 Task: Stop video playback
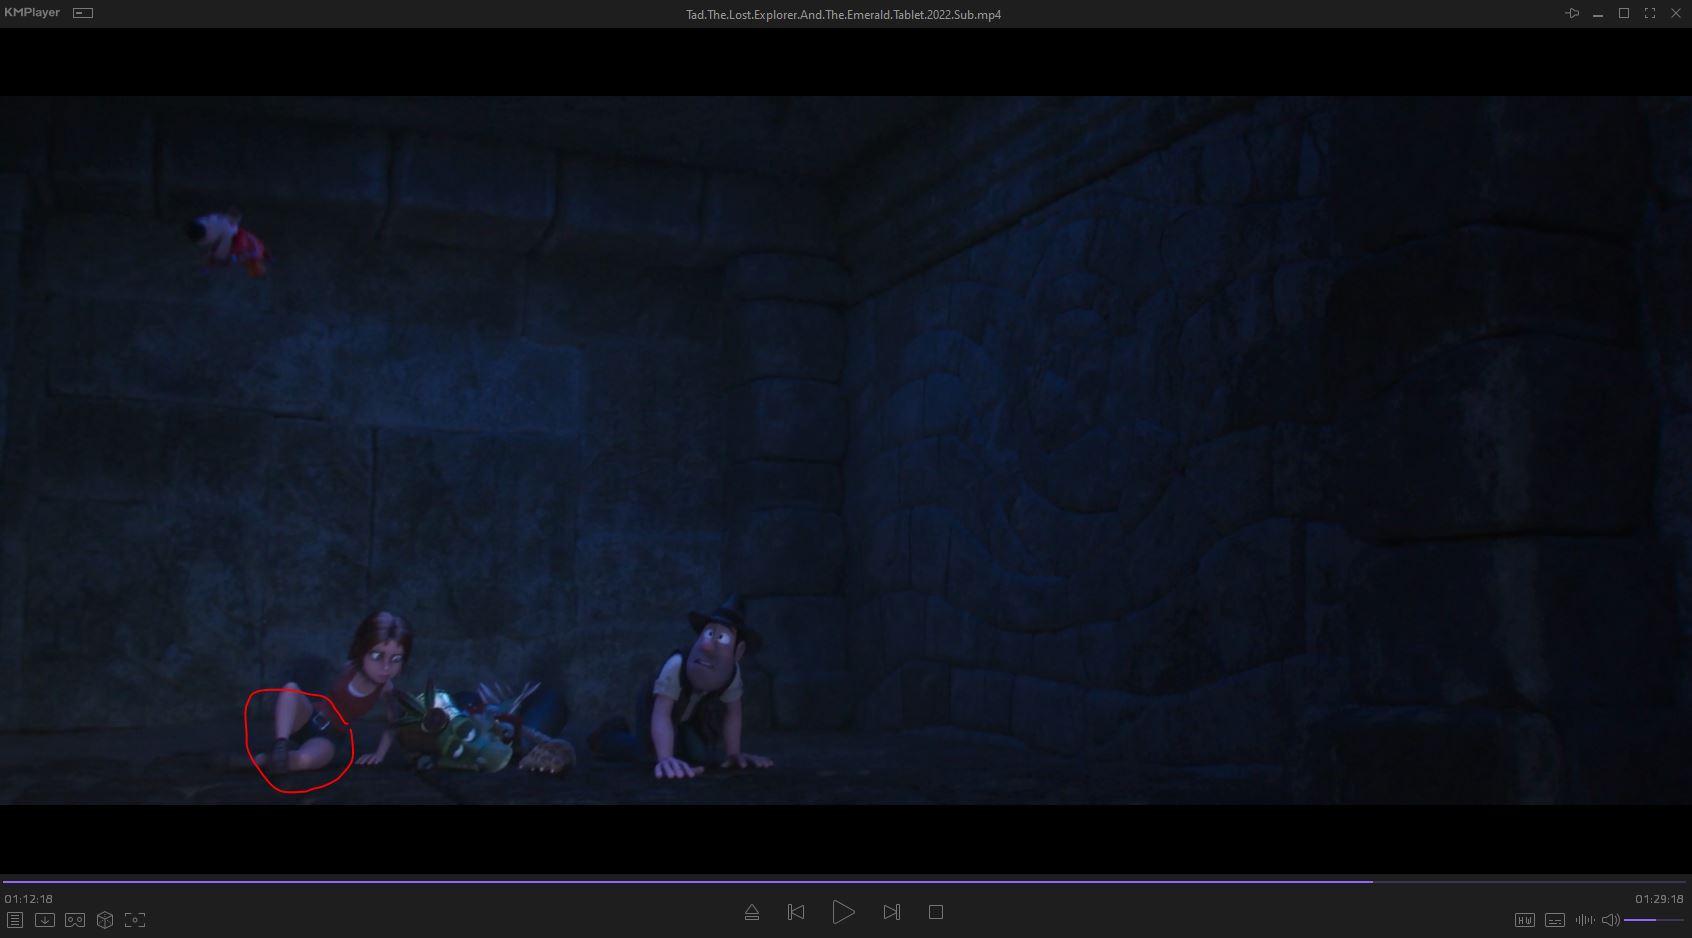click(936, 912)
